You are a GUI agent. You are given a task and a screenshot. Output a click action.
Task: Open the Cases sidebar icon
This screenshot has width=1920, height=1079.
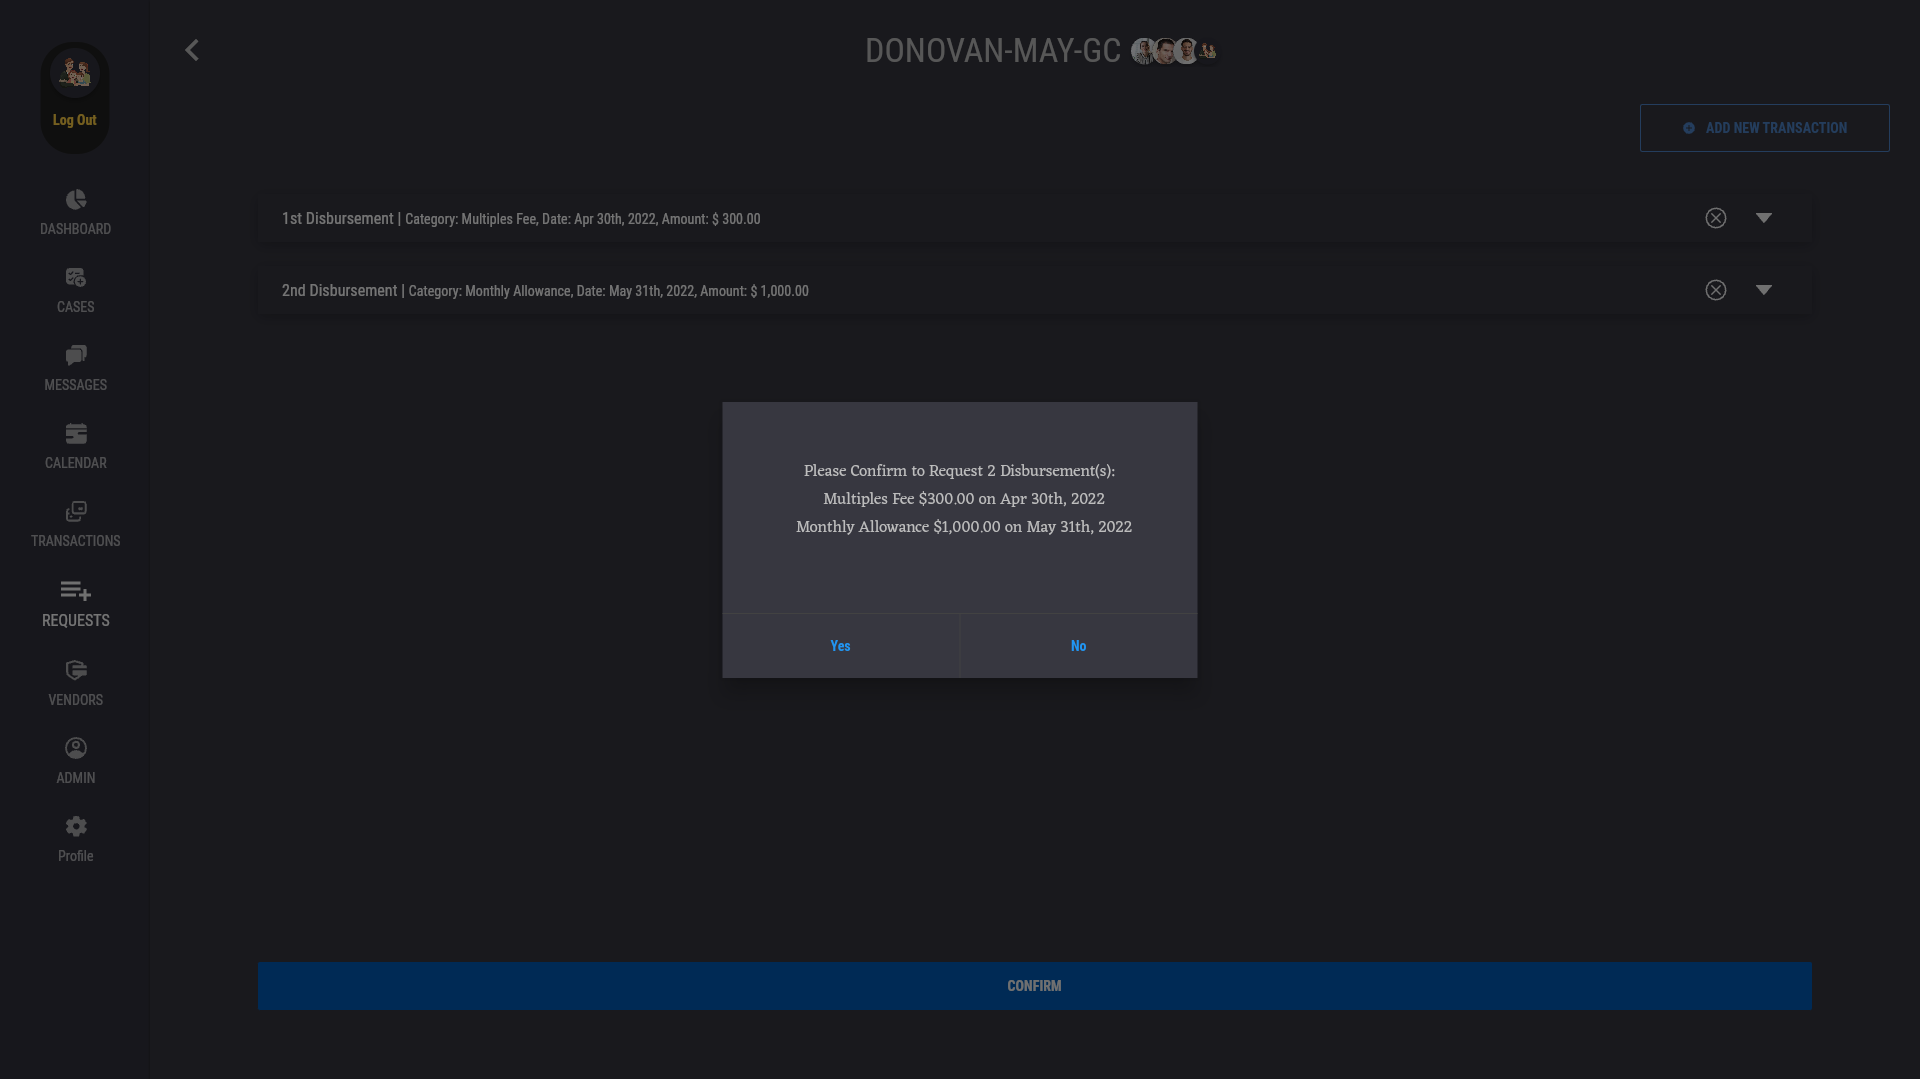(76, 278)
